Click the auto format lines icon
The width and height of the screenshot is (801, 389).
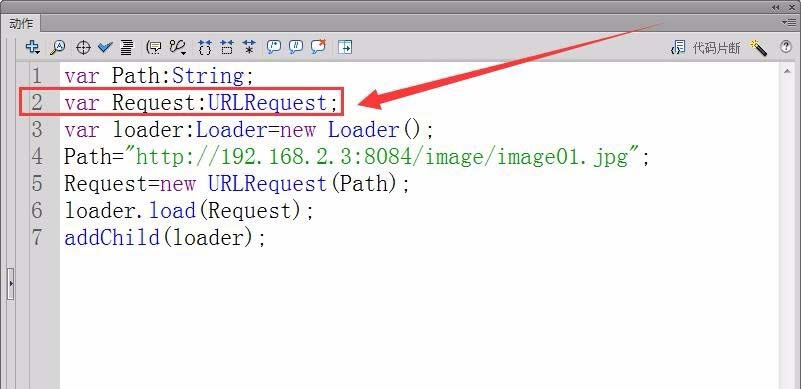pyautogui.click(x=127, y=48)
